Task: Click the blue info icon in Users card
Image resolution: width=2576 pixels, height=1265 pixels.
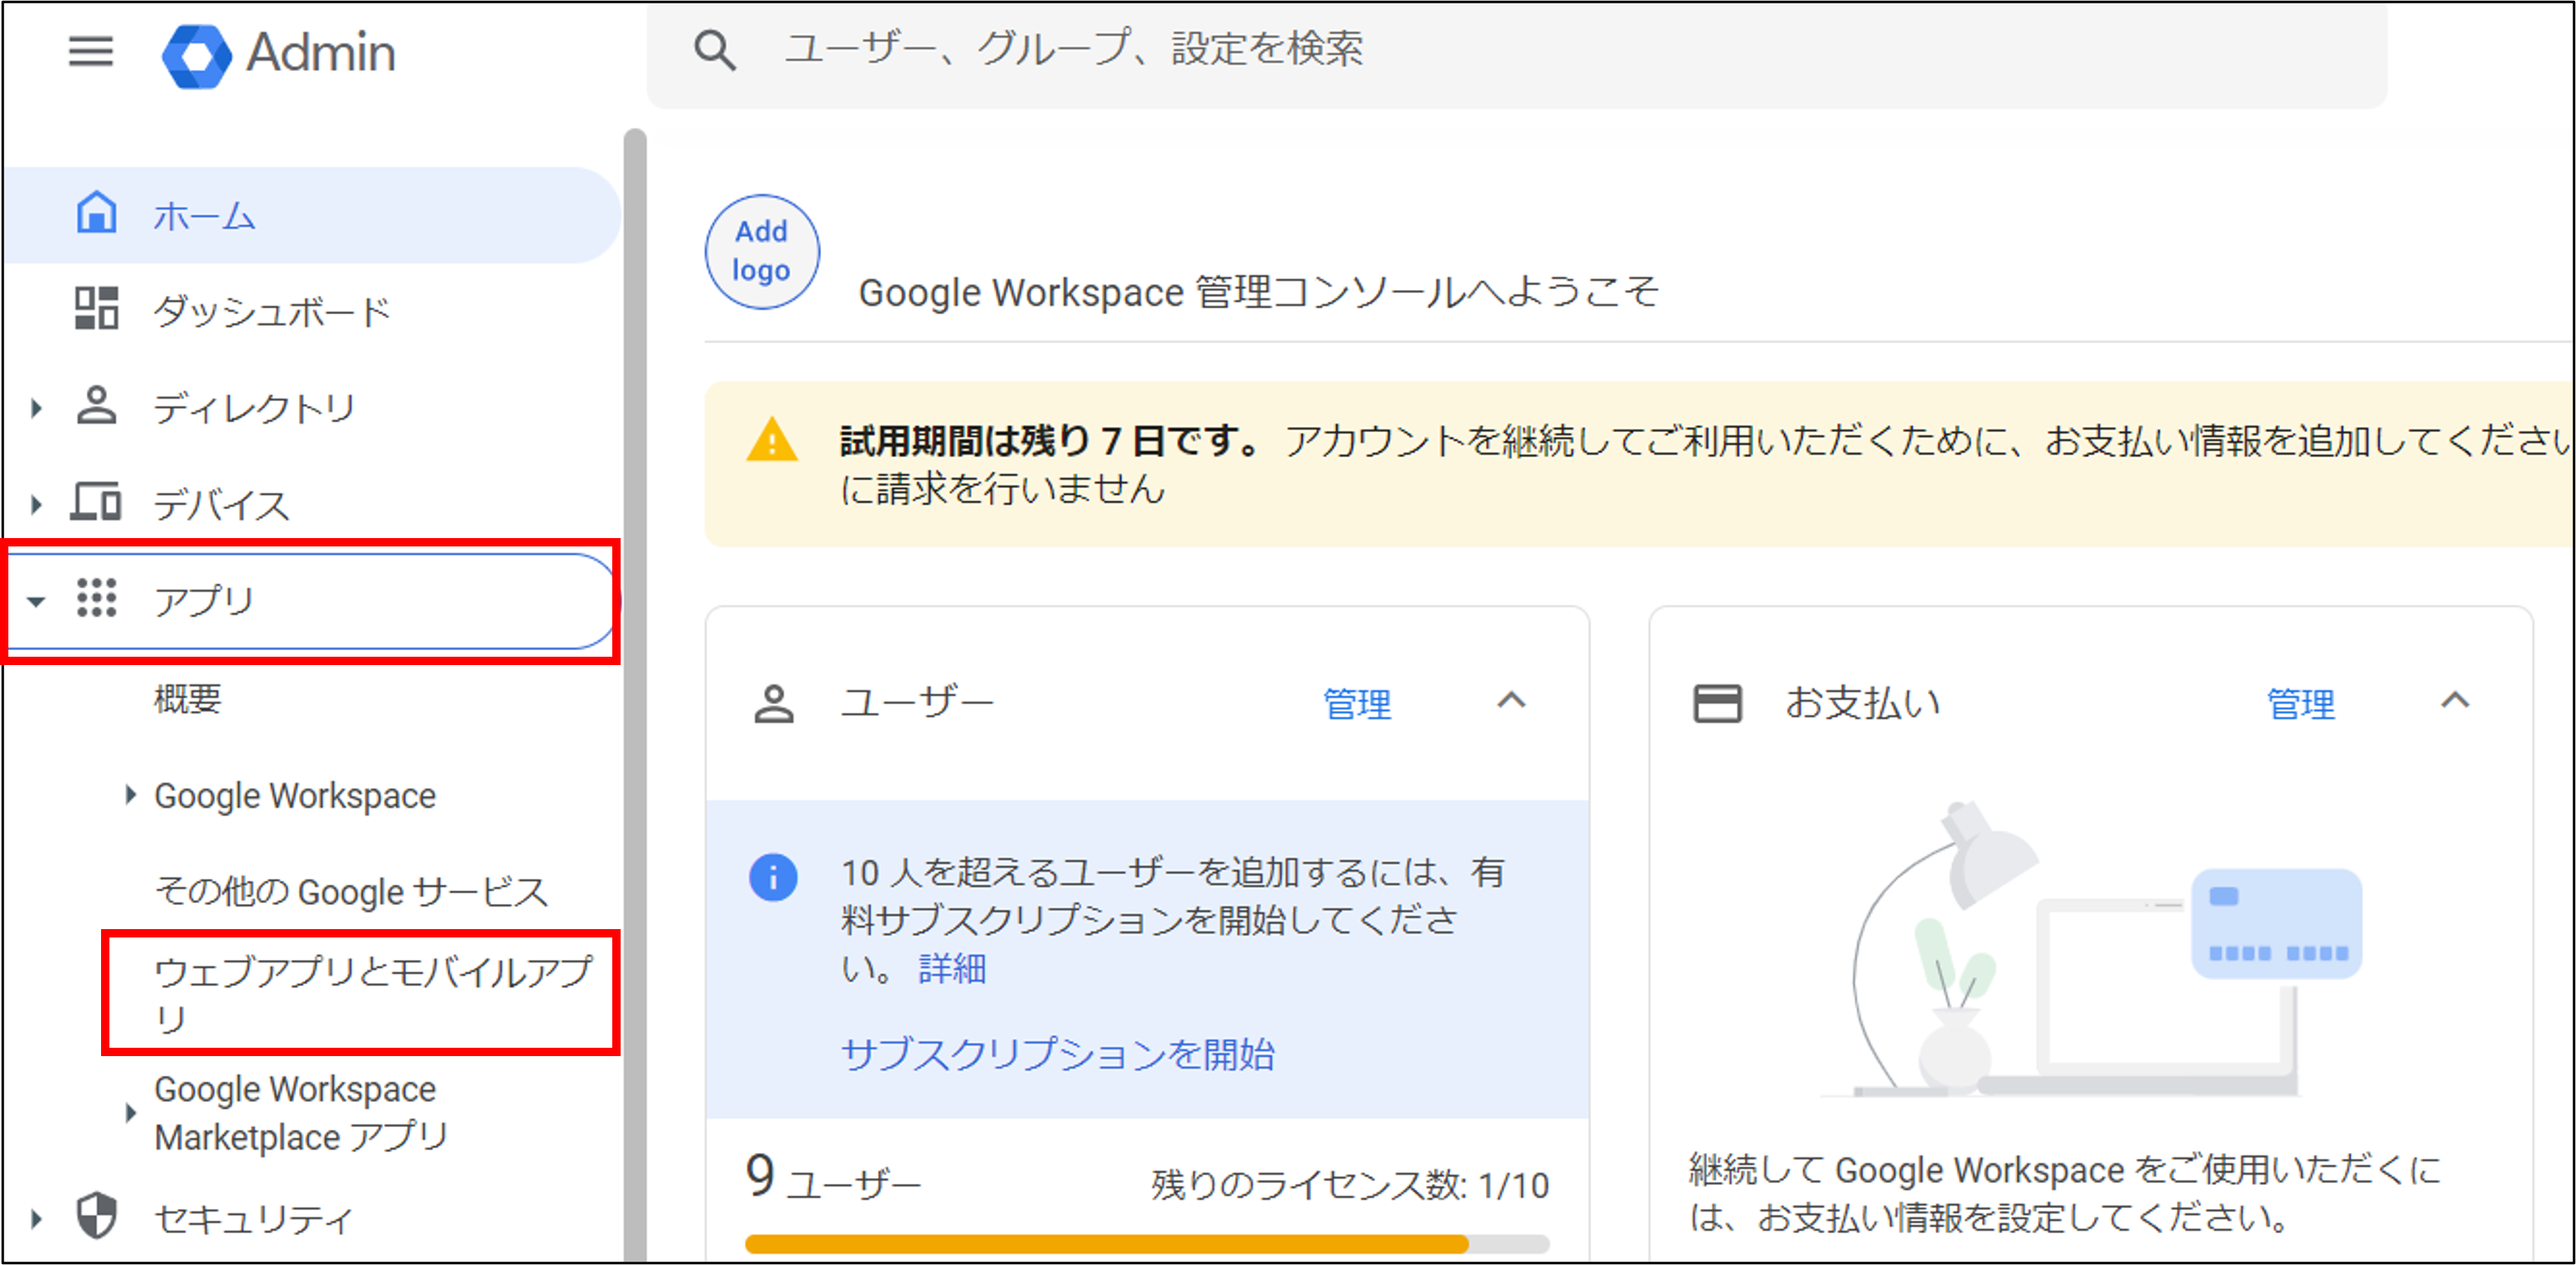Action: 773,877
